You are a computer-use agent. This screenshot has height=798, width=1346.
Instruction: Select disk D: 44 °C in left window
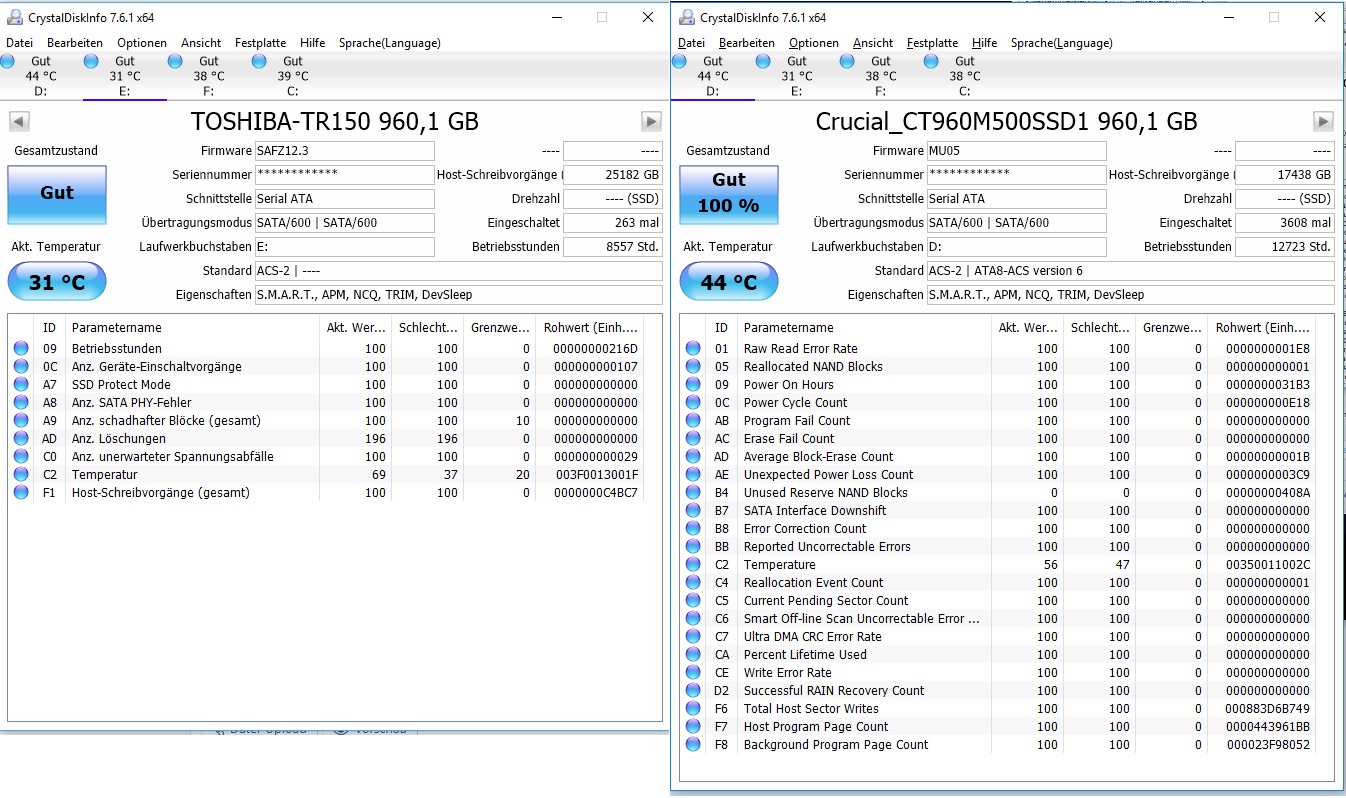point(41,76)
